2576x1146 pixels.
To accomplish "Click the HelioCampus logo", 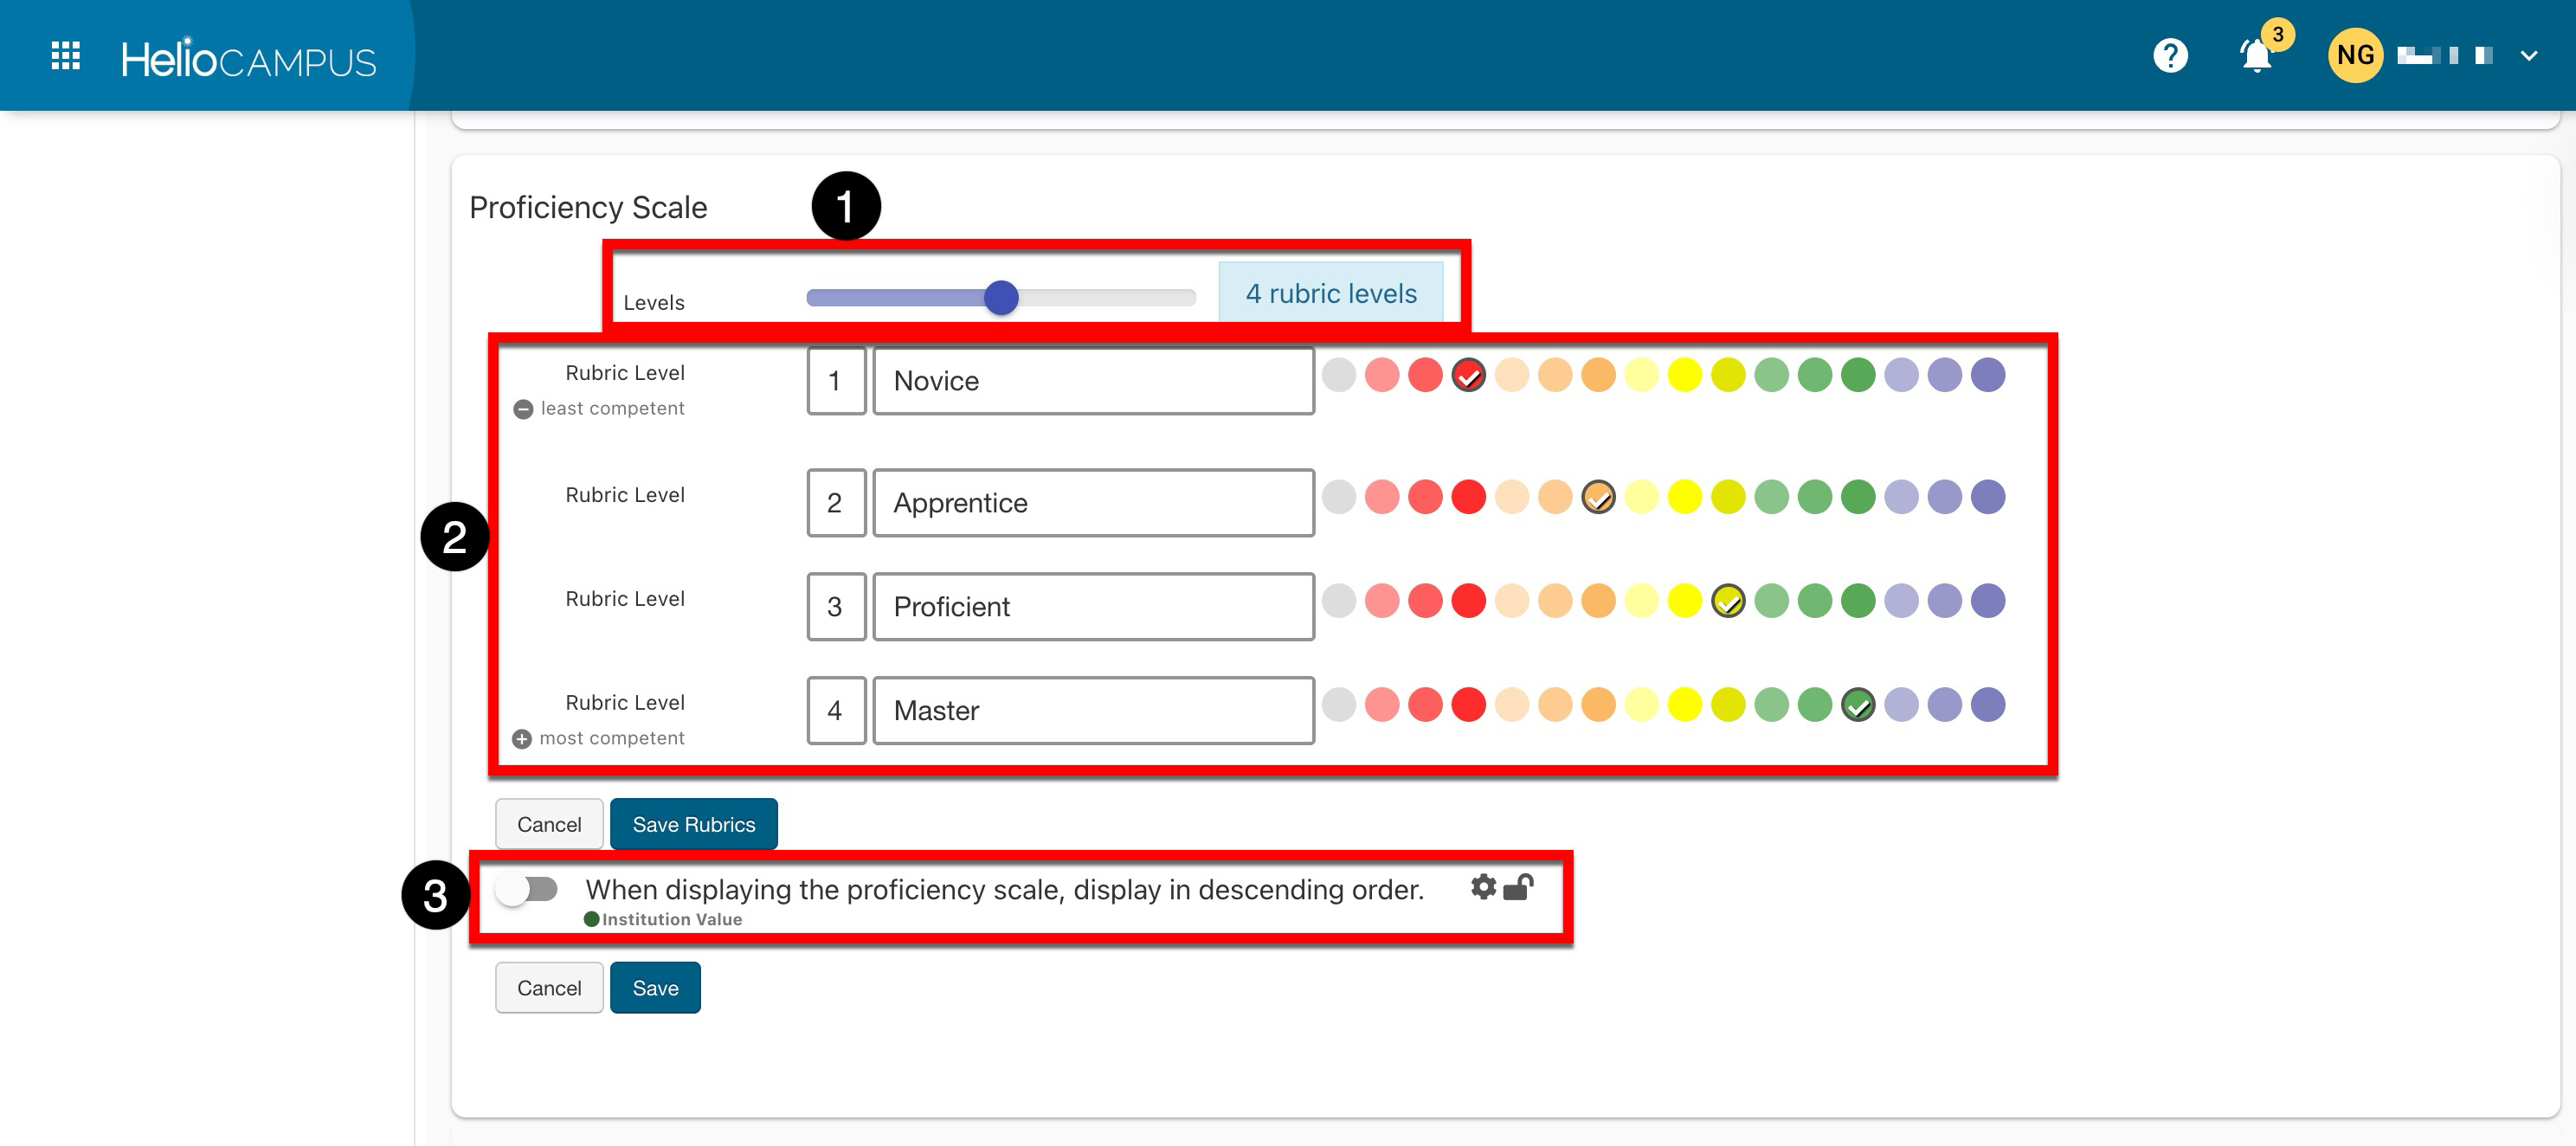I will (248, 60).
